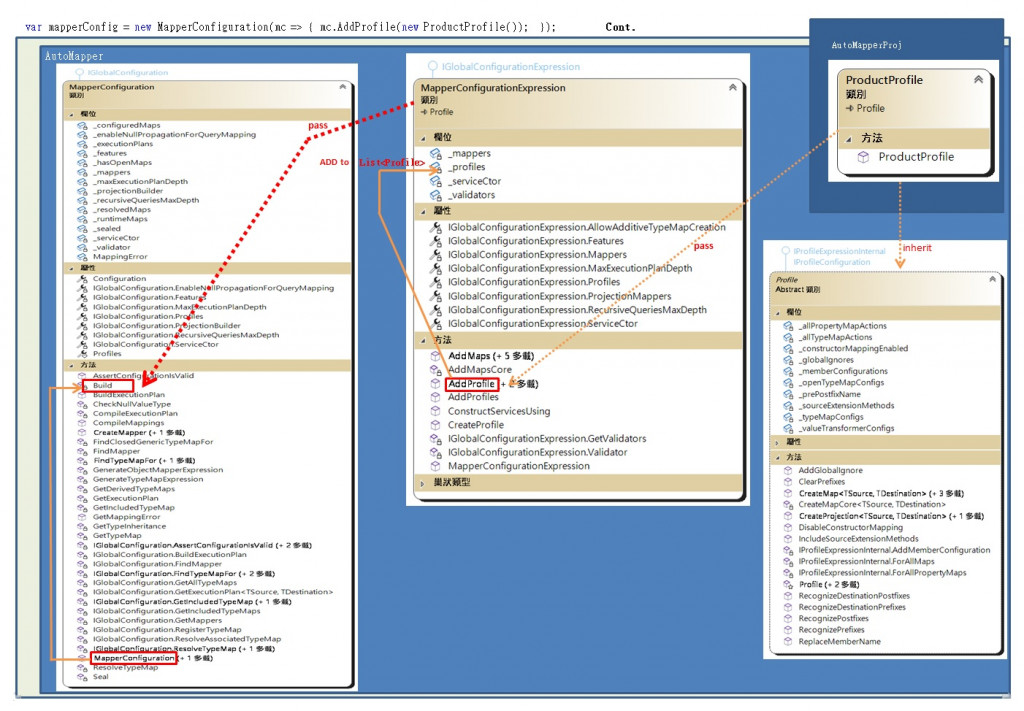The image size is (1024, 711).
Task: Click field icon beside _executionPlans
Action: point(82,144)
